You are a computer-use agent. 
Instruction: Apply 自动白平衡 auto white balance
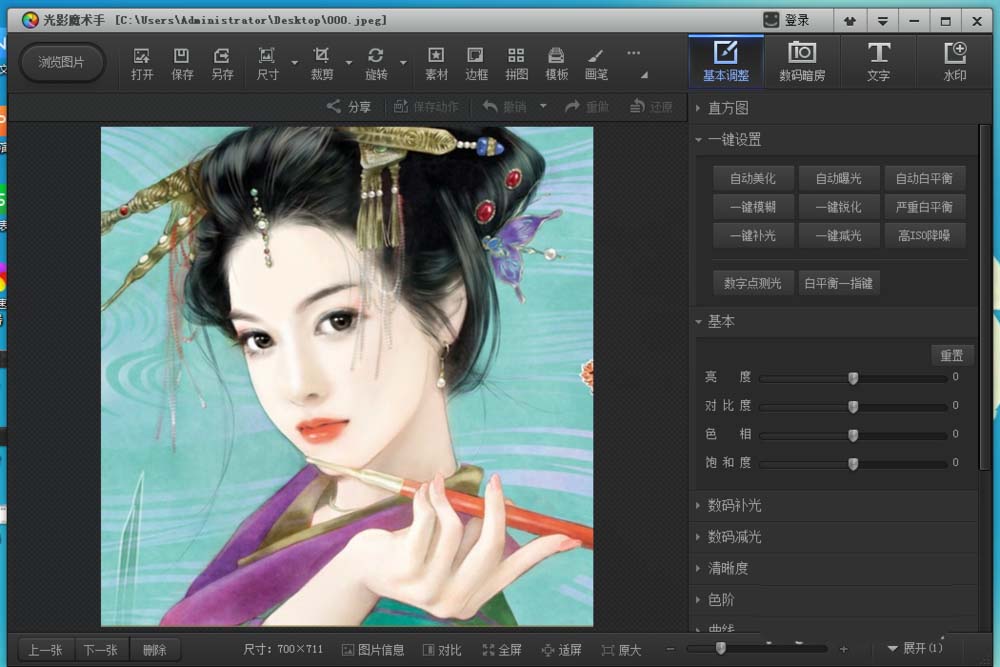924,179
